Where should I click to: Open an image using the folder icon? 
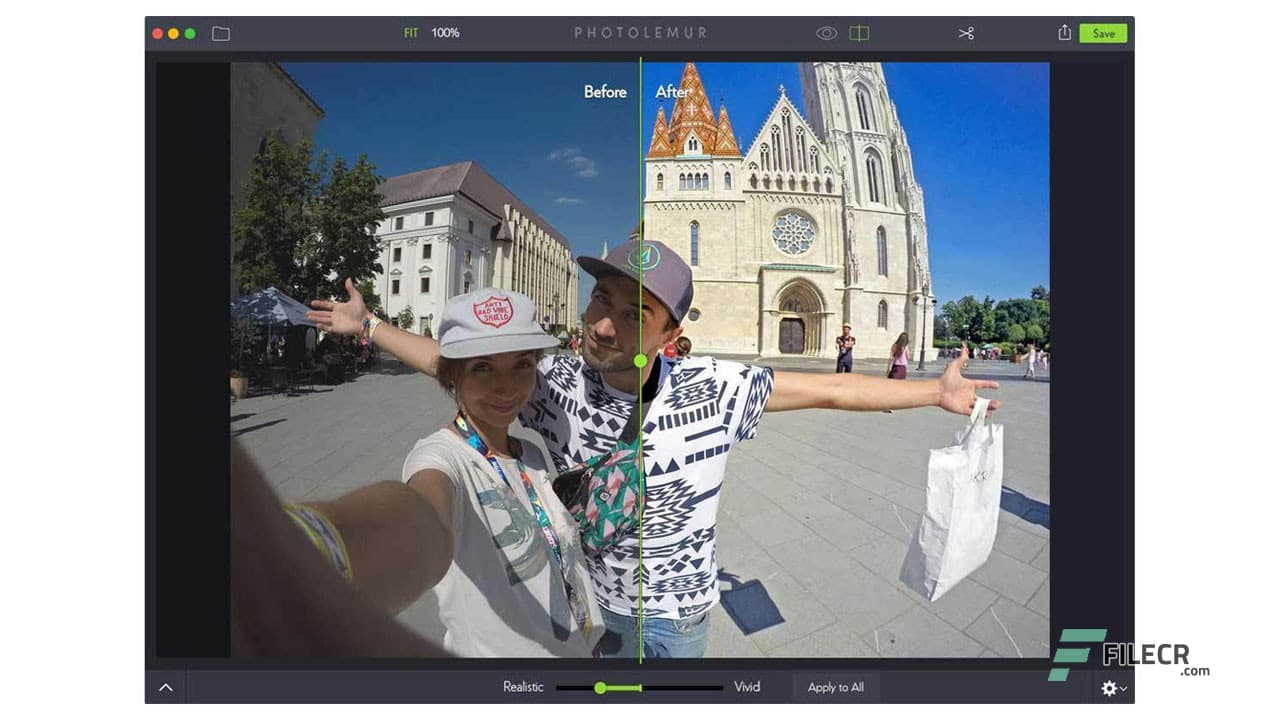(220, 32)
